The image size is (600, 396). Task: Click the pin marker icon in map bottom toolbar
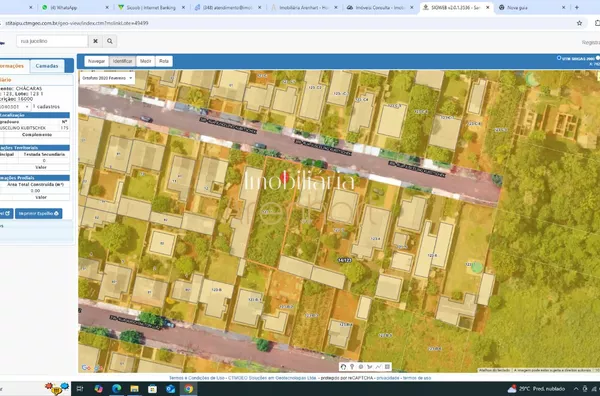(352, 367)
